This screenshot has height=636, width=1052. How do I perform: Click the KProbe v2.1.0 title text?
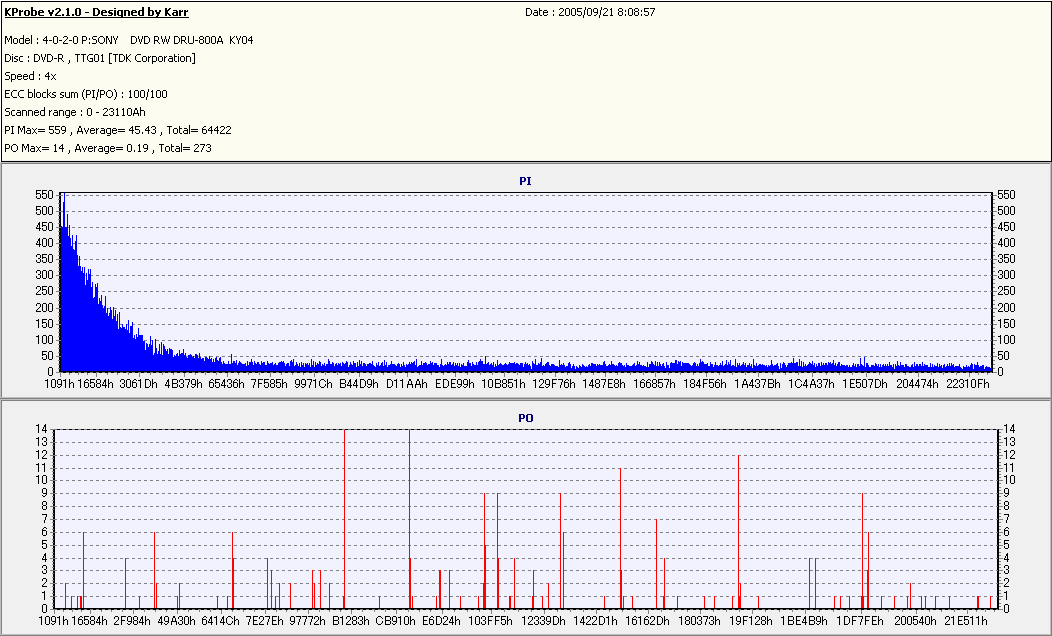point(96,12)
